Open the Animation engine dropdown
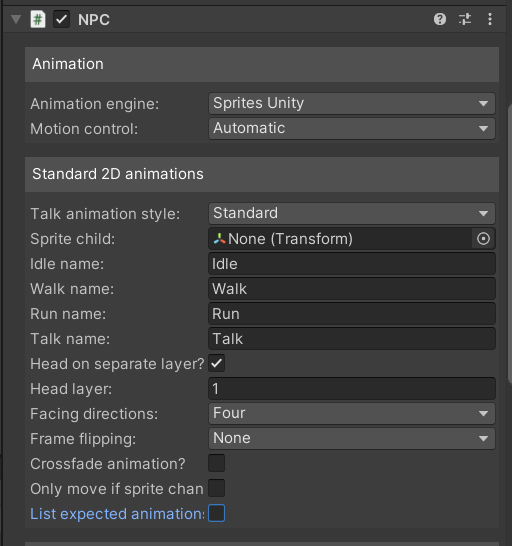 click(x=352, y=103)
